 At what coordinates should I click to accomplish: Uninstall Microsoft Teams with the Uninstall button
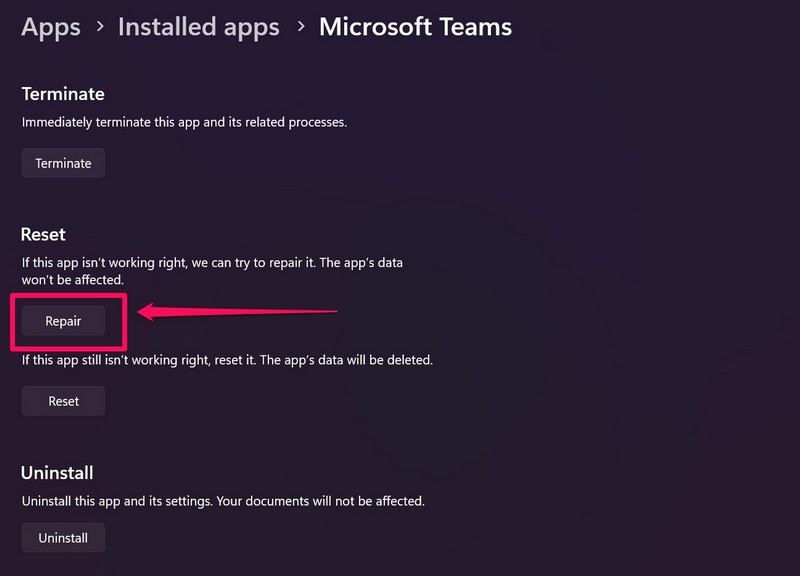[63, 538]
